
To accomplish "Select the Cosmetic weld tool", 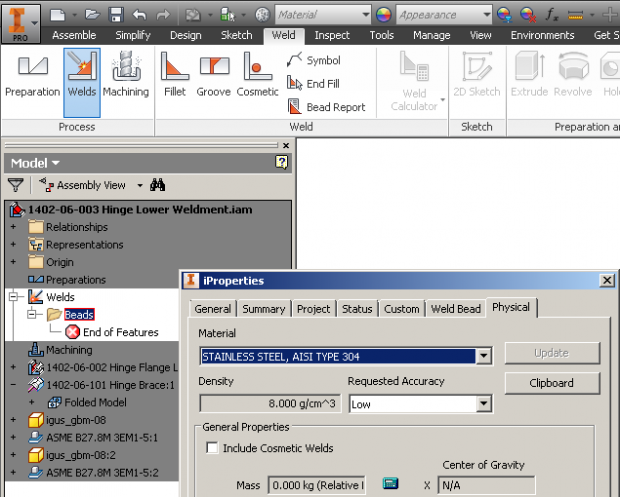I will pyautogui.click(x=257, y=75).
